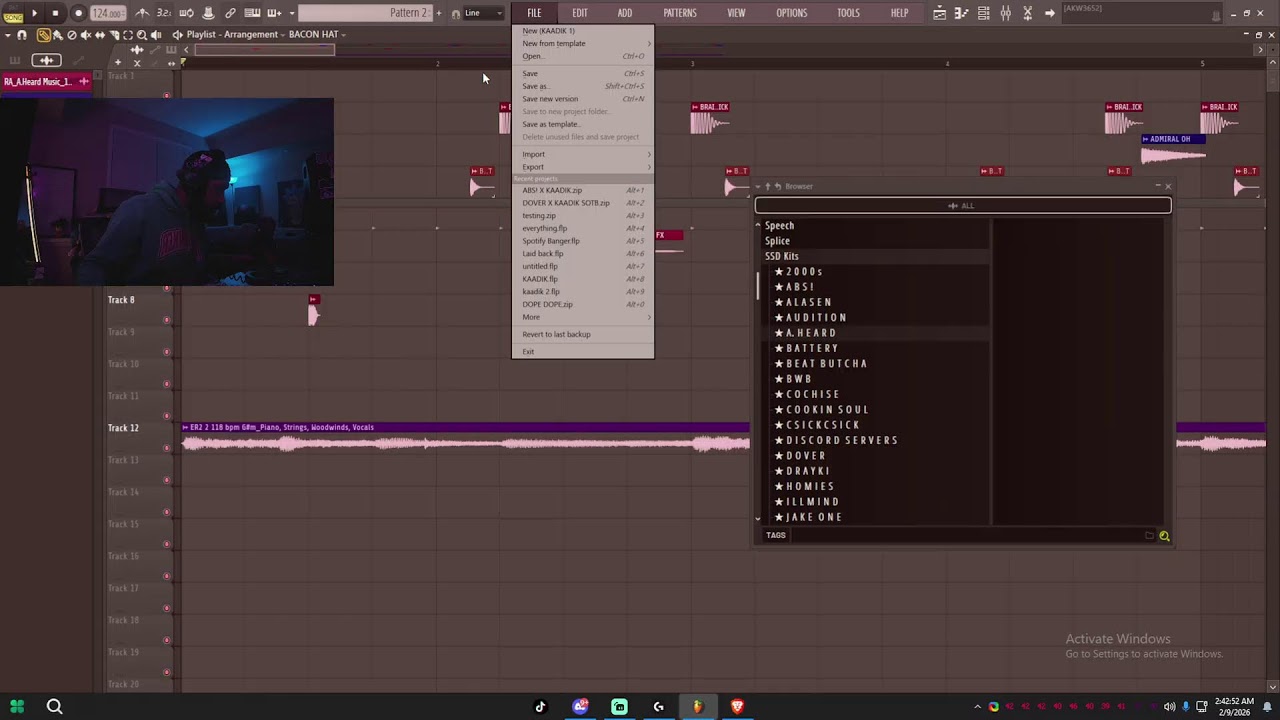The height and width of the screenshot is (720, 1280).
Task: Open the Playlist view icon
Action: click(940, 13)
